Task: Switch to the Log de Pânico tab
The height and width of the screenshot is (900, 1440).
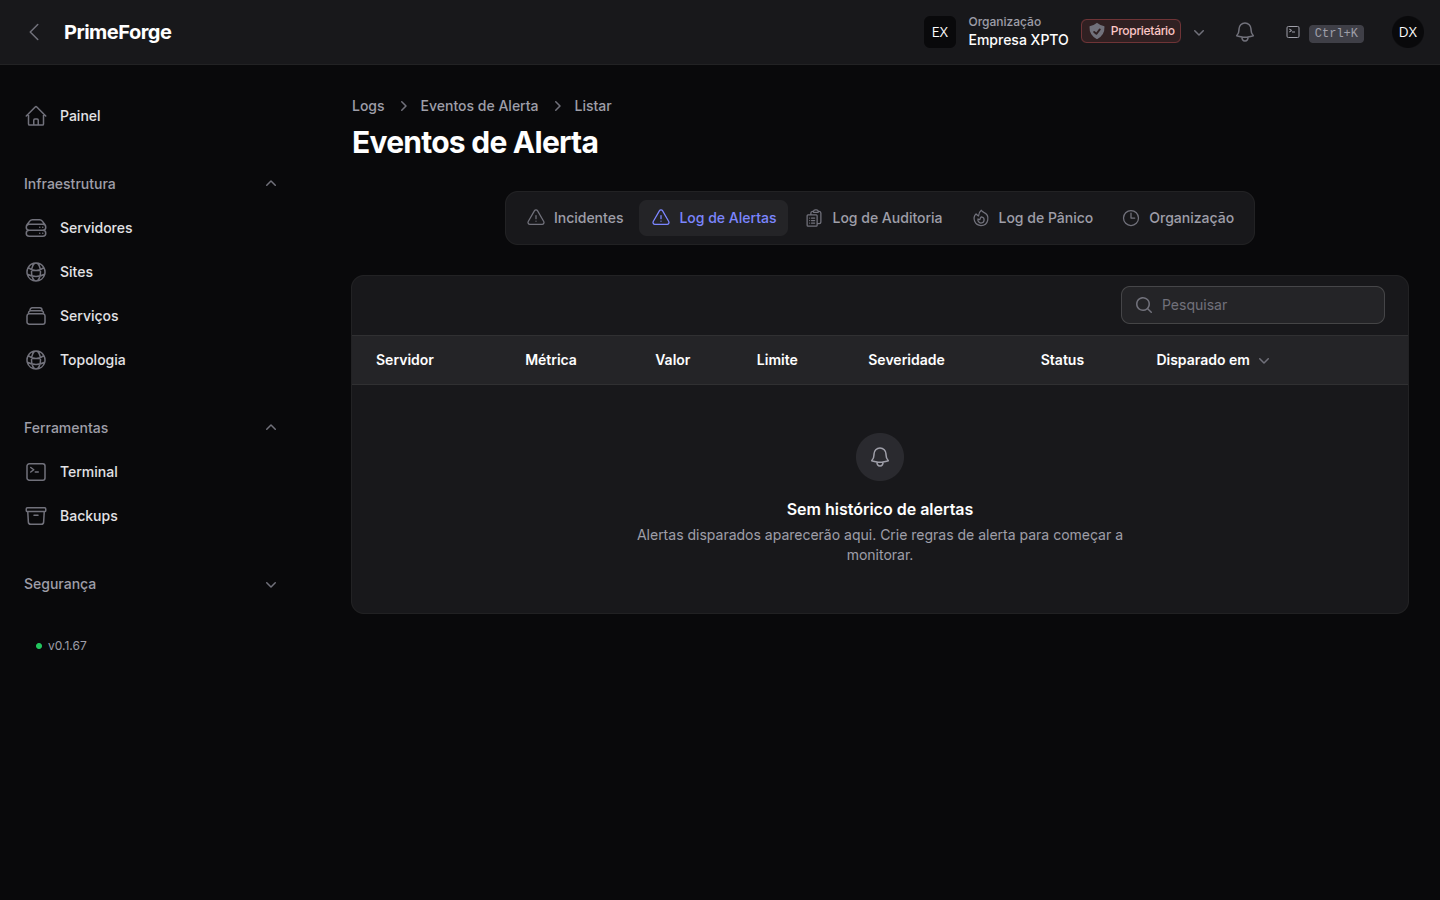Action: click(x=1033, y=218)
